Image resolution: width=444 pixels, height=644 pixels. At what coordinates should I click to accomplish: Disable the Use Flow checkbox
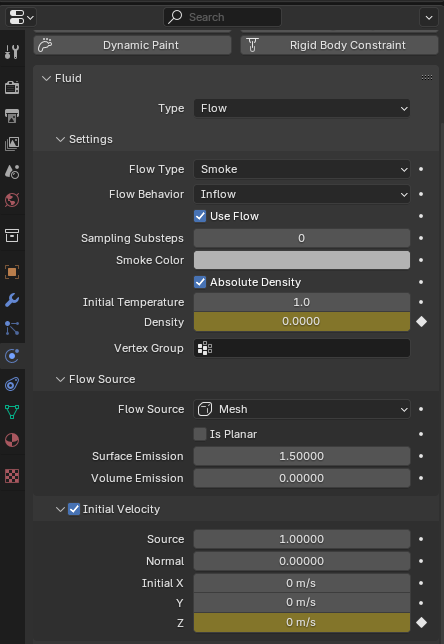click(200, 216)
